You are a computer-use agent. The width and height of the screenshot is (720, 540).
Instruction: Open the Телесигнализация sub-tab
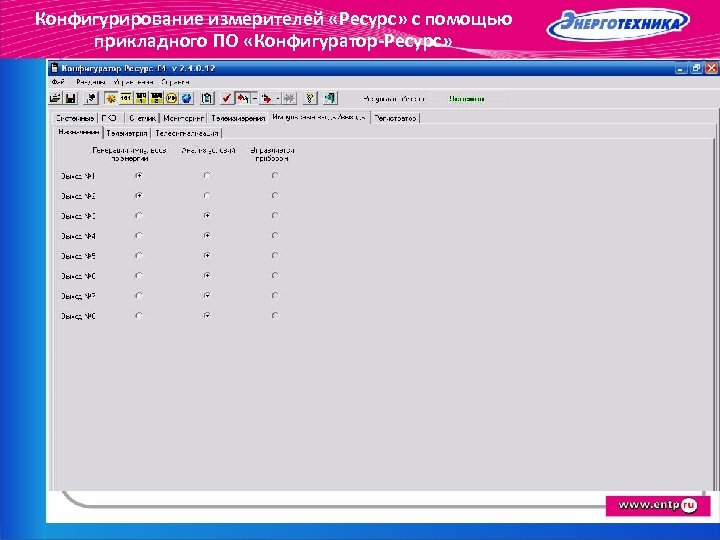coord(186,133)
